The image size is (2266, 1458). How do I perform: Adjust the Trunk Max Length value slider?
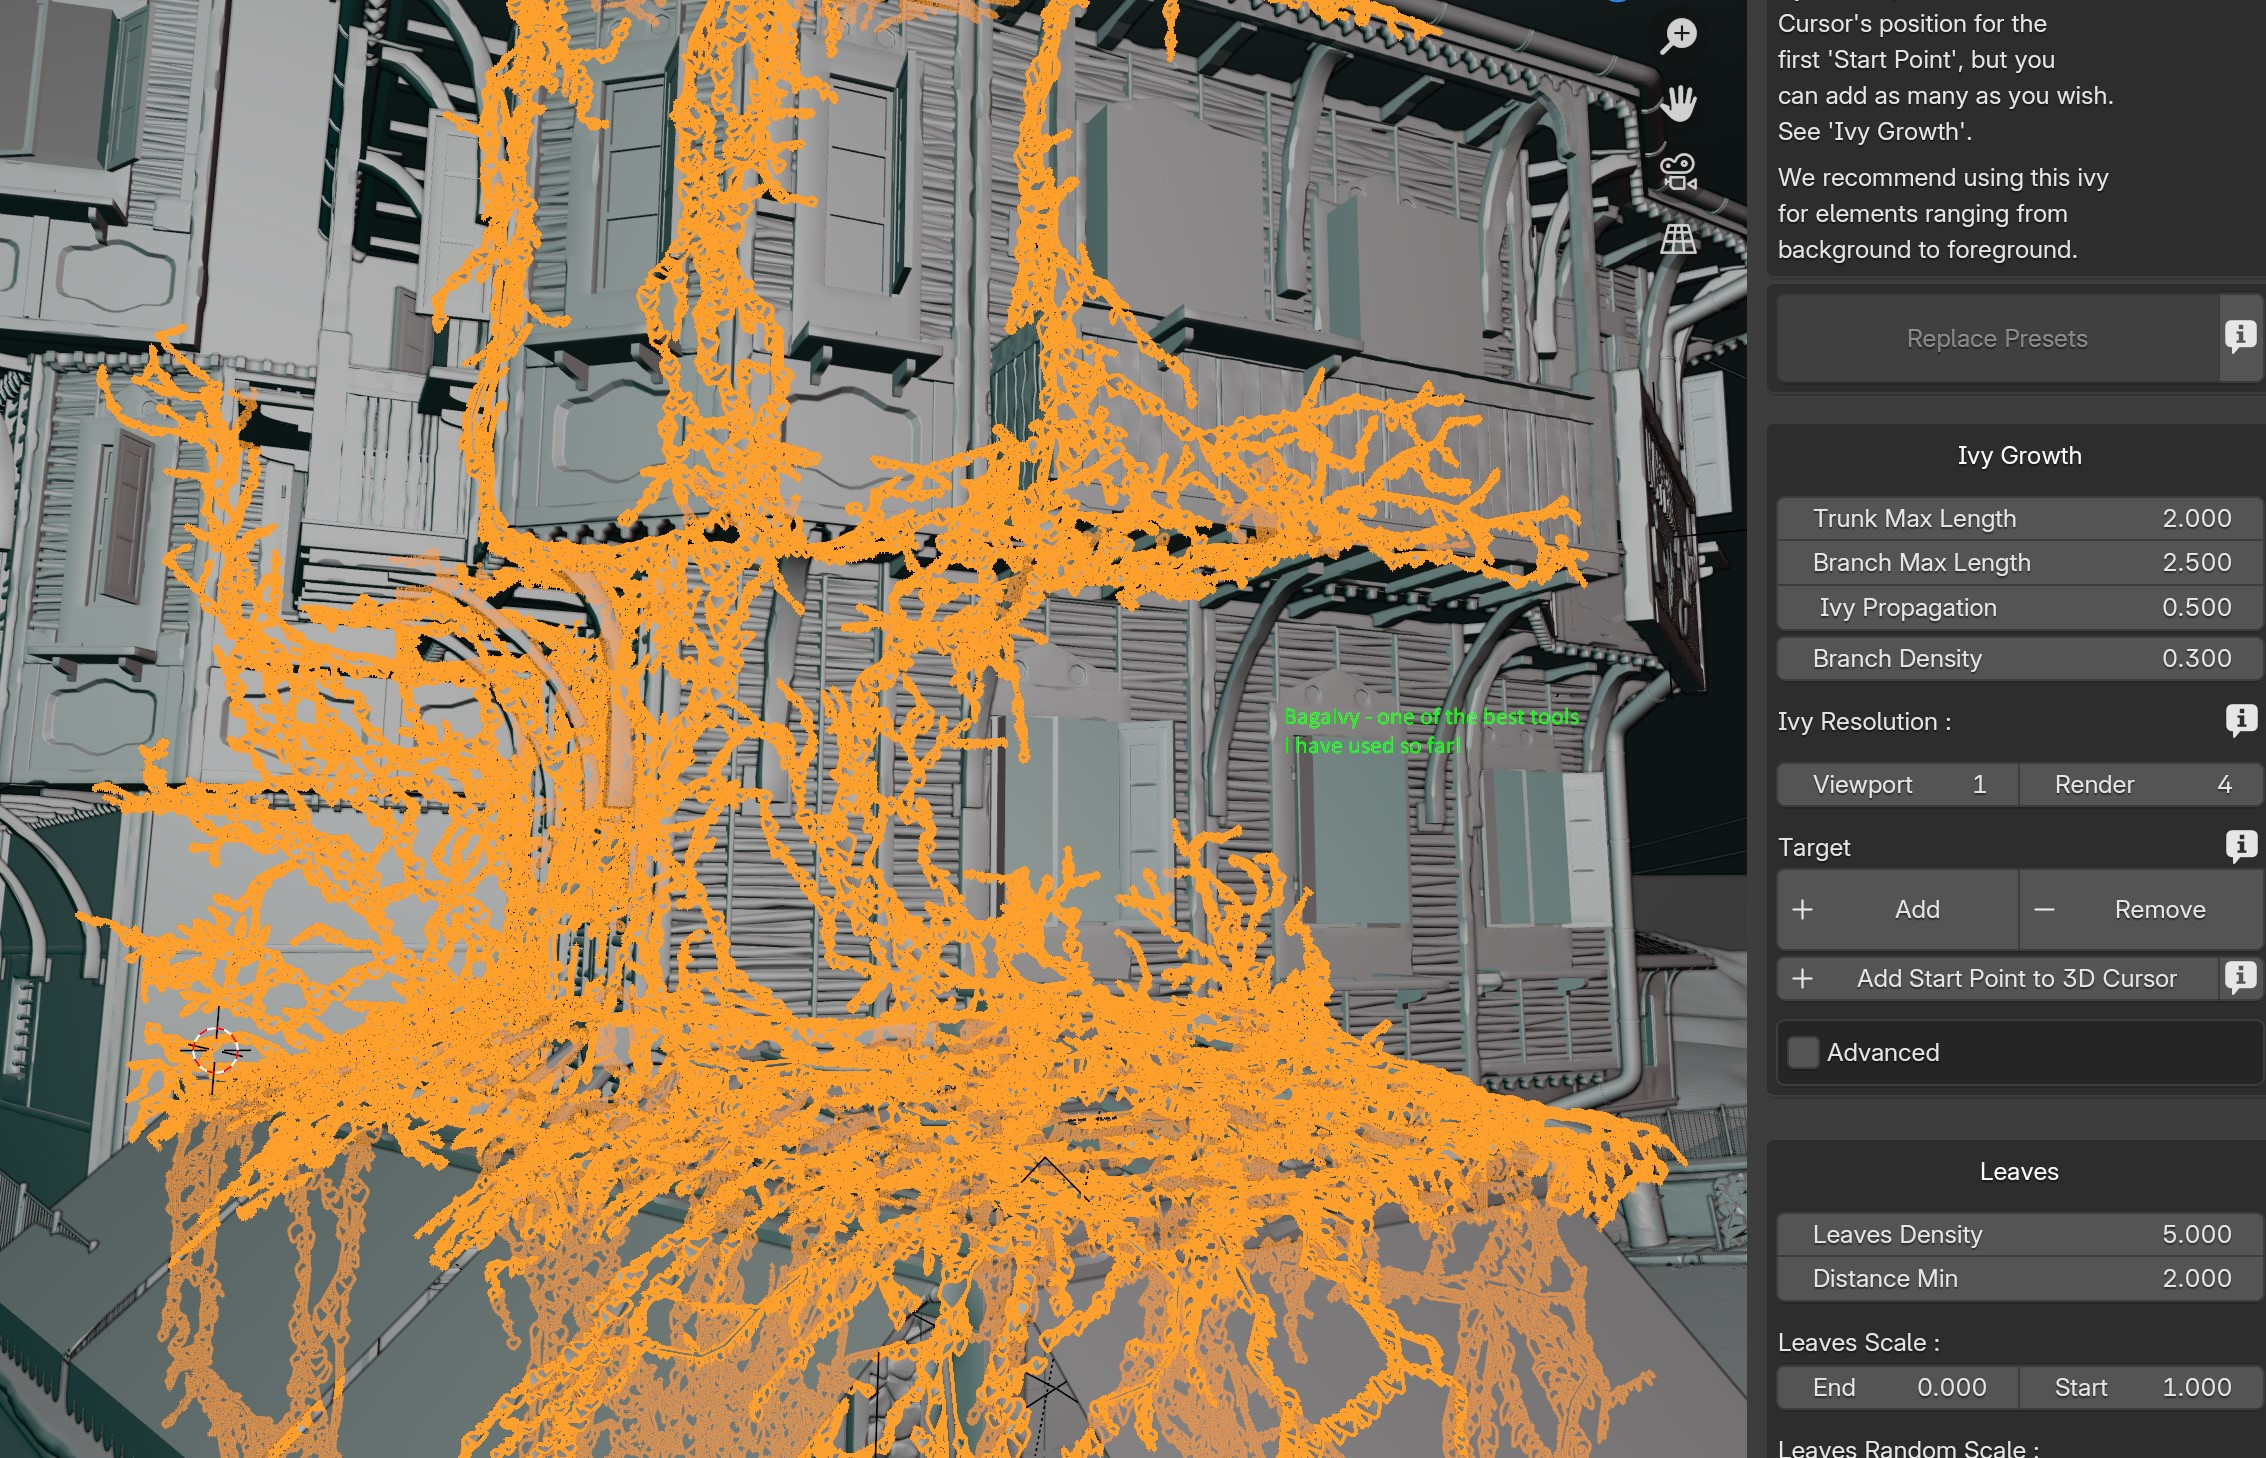(2018, 518)
